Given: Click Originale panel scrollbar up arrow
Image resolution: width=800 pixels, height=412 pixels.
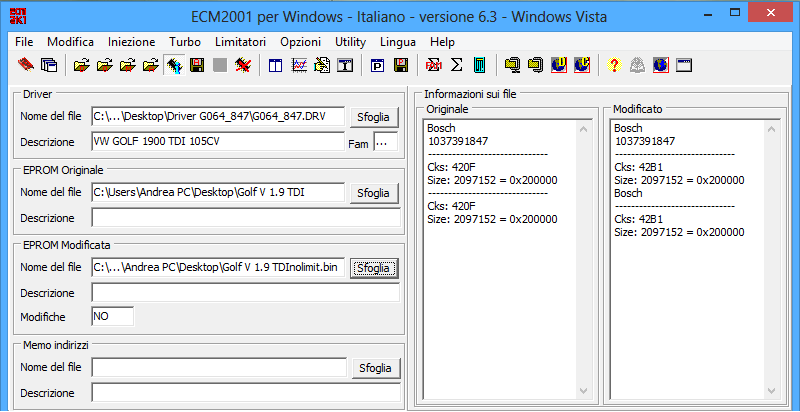Looking at the screenshot, I should click(584, 130).
